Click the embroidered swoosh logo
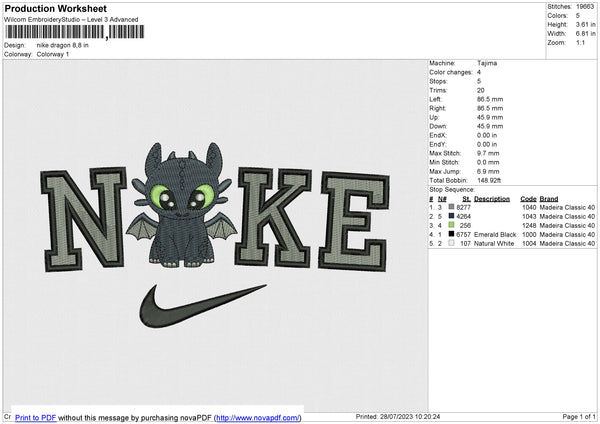Viewport: 600px width, 424px height. 202,306
